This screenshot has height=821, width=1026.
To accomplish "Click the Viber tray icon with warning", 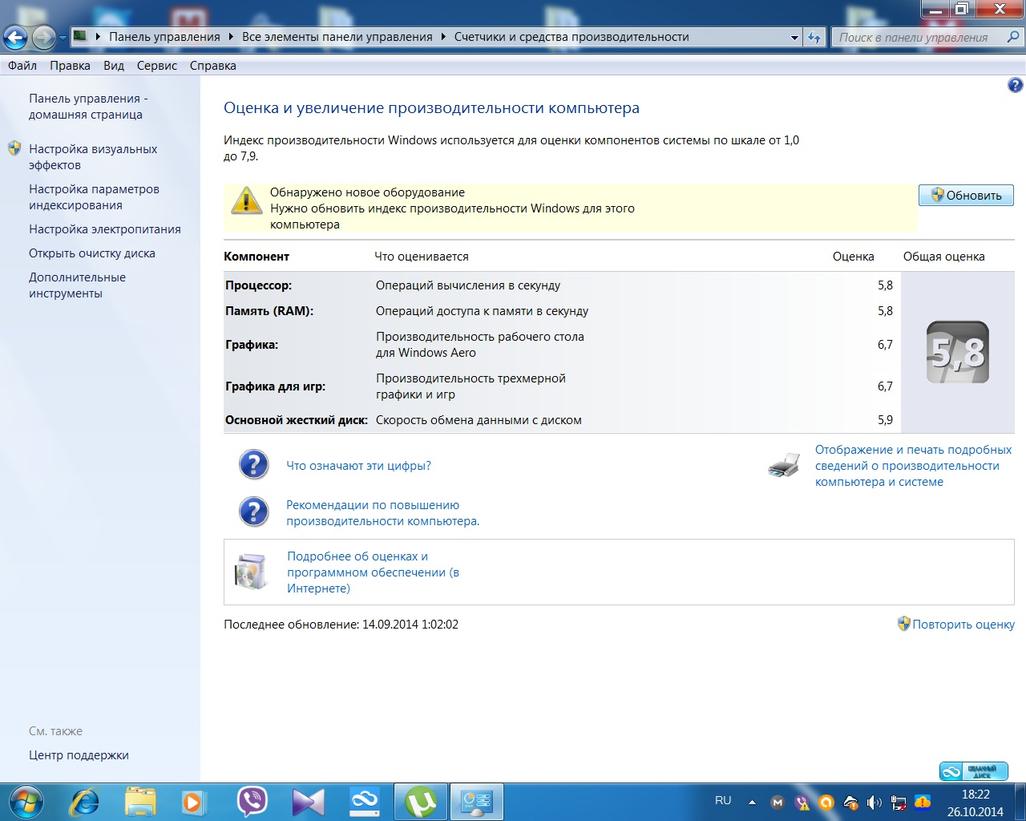I will point(802,802).
